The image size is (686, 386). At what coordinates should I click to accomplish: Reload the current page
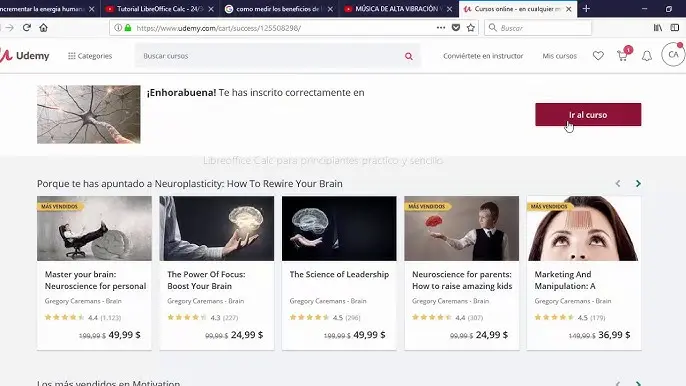[x=27, y=28]
